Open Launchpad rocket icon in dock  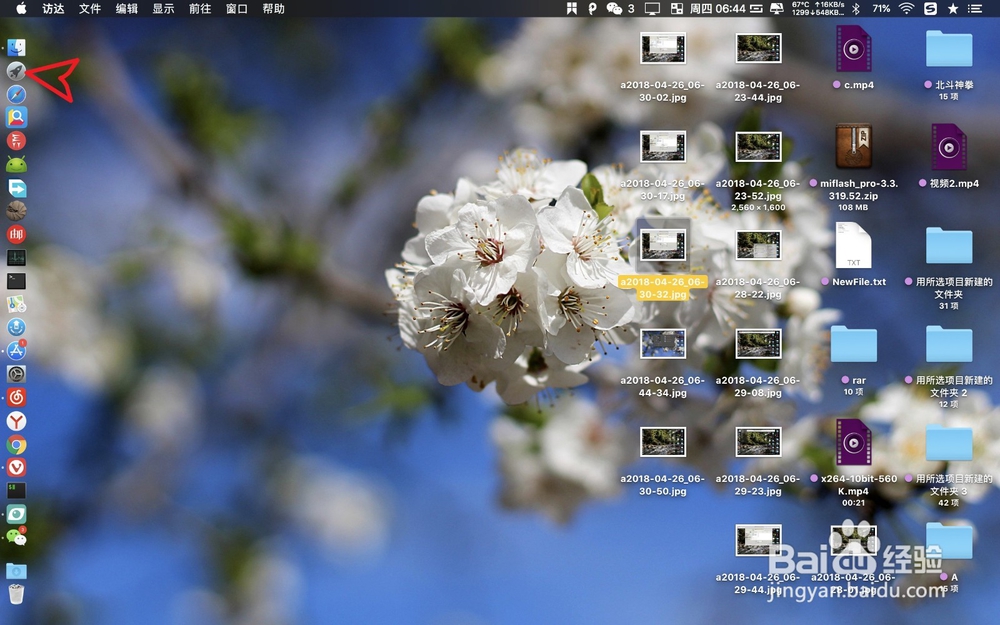click(x=17, y=71)
